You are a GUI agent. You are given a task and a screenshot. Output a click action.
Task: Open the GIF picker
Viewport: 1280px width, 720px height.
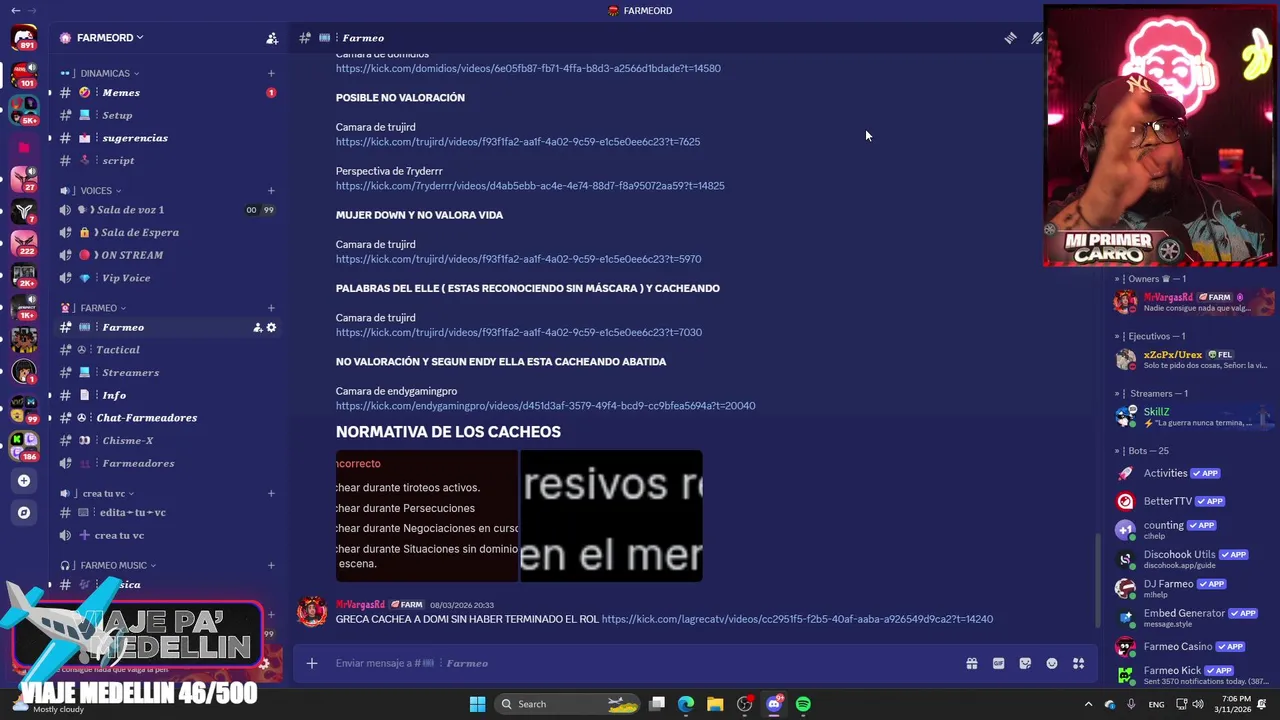coord(998,663)
